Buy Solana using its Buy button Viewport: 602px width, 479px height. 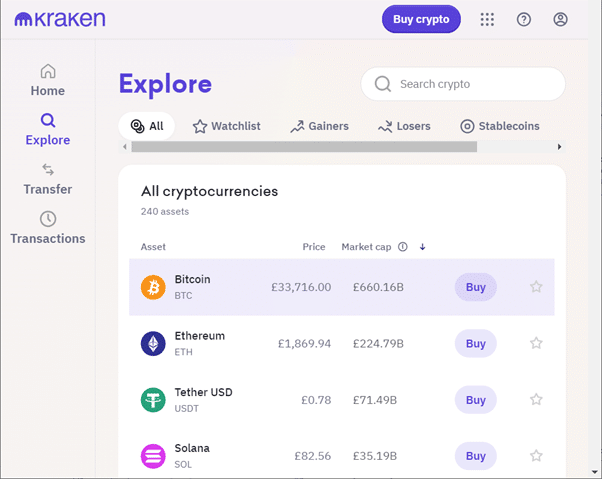click(x=476, y=456)
